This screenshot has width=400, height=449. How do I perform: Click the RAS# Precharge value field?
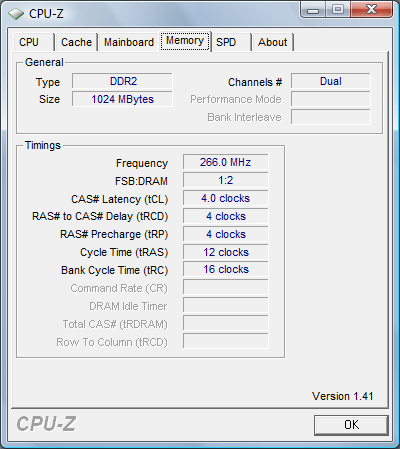click(x=226, y=234)
